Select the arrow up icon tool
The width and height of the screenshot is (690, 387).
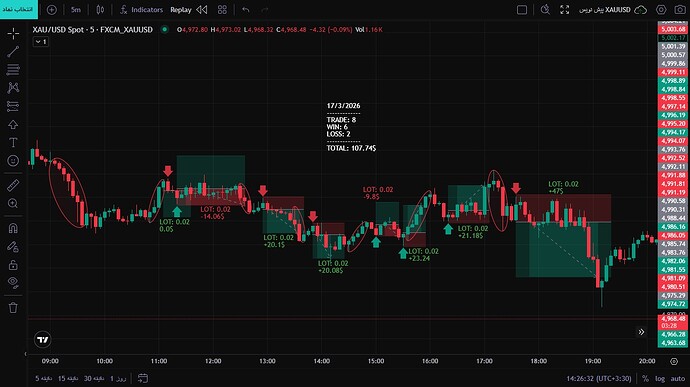click(x=13, y=125)
